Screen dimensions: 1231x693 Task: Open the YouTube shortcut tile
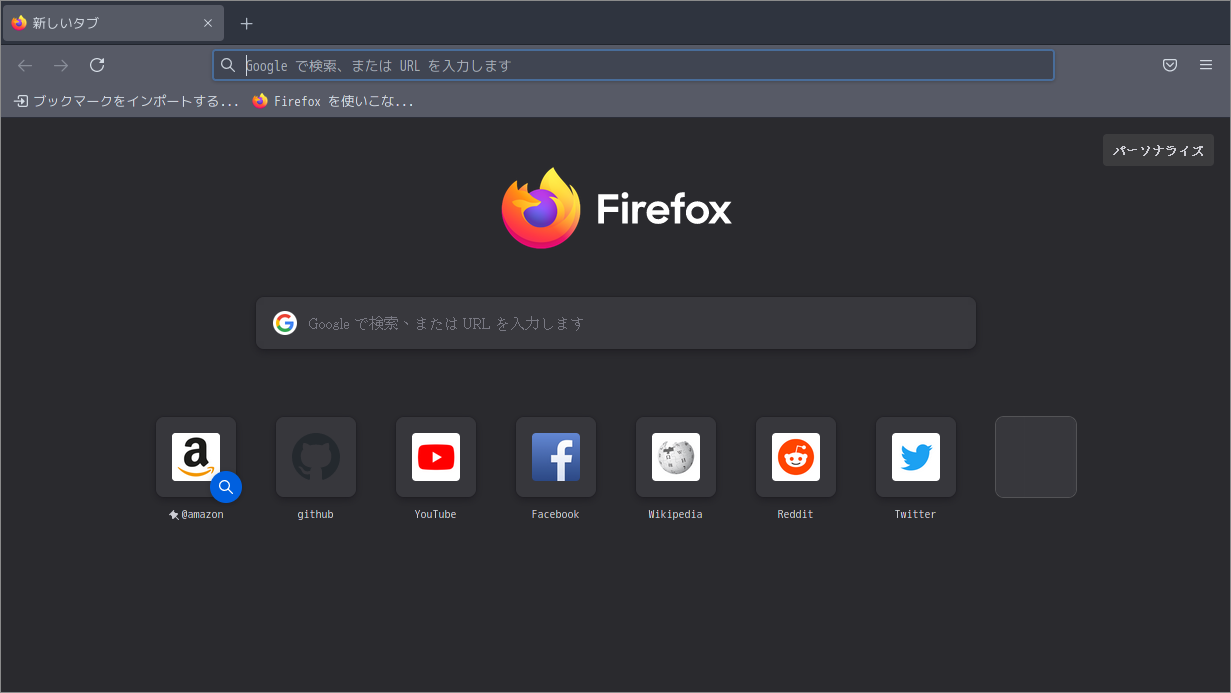(x=436, y=457)
